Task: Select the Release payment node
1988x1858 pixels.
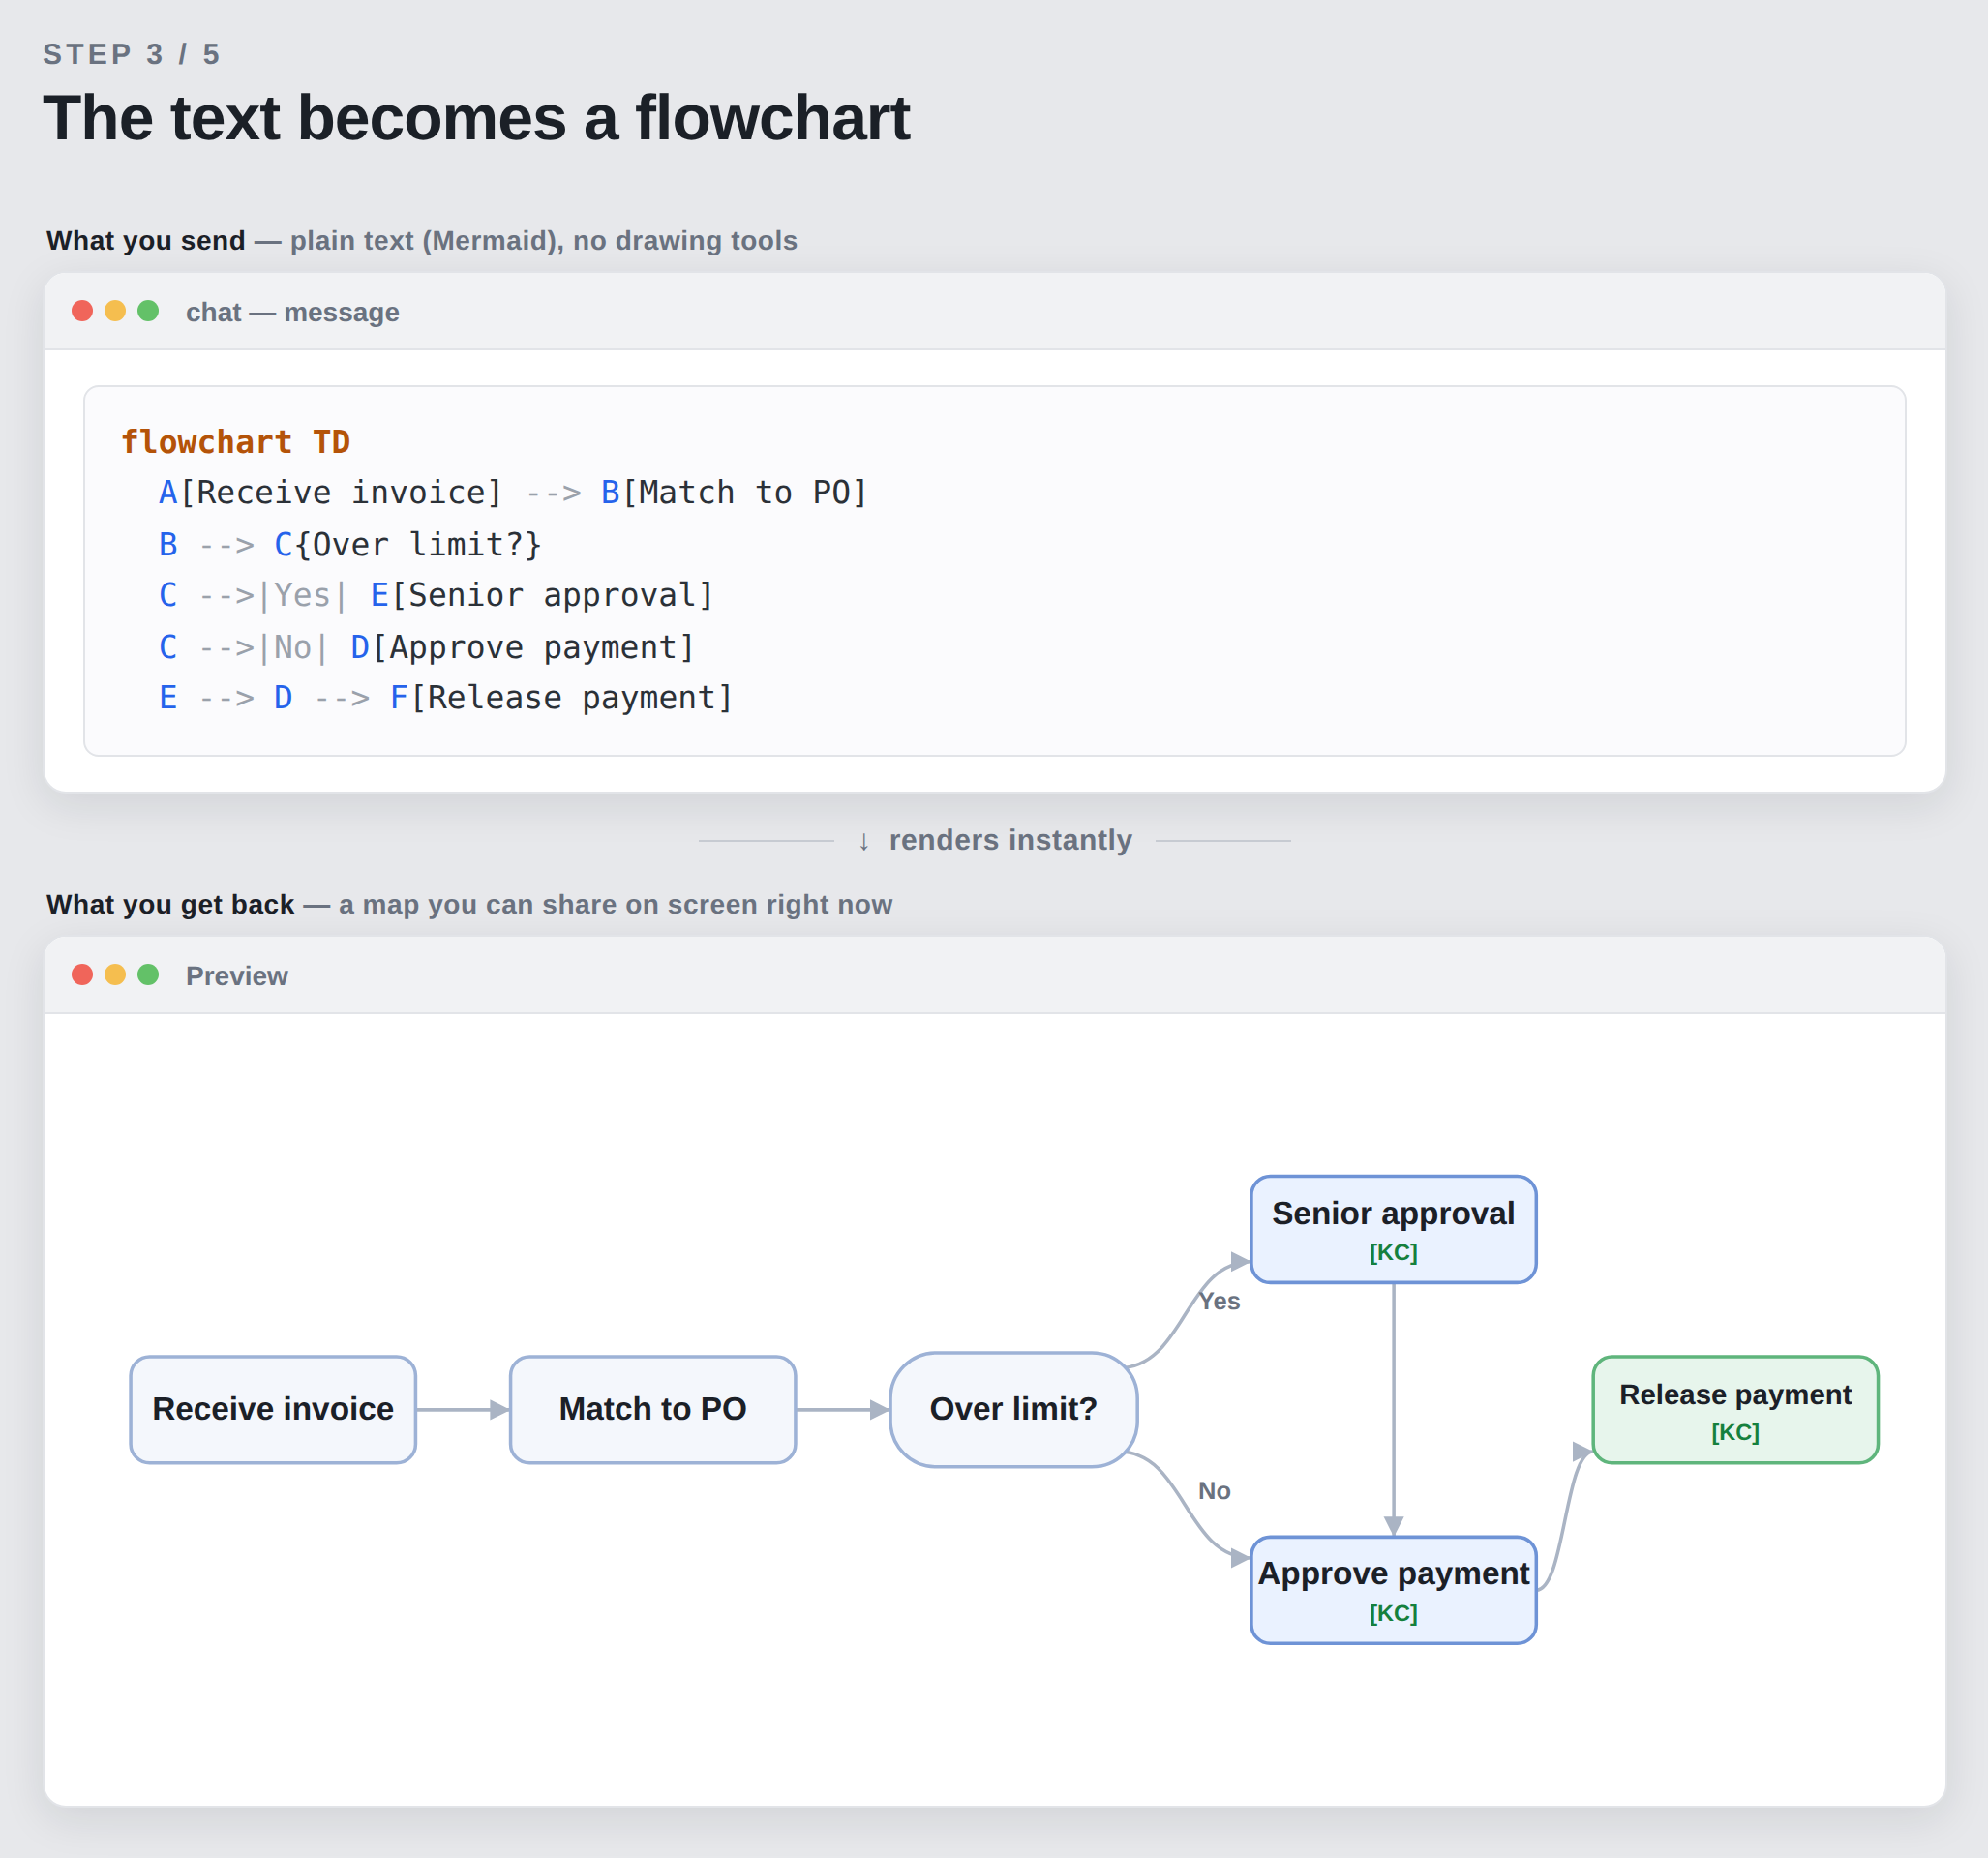Action: coord(1735,1409)
